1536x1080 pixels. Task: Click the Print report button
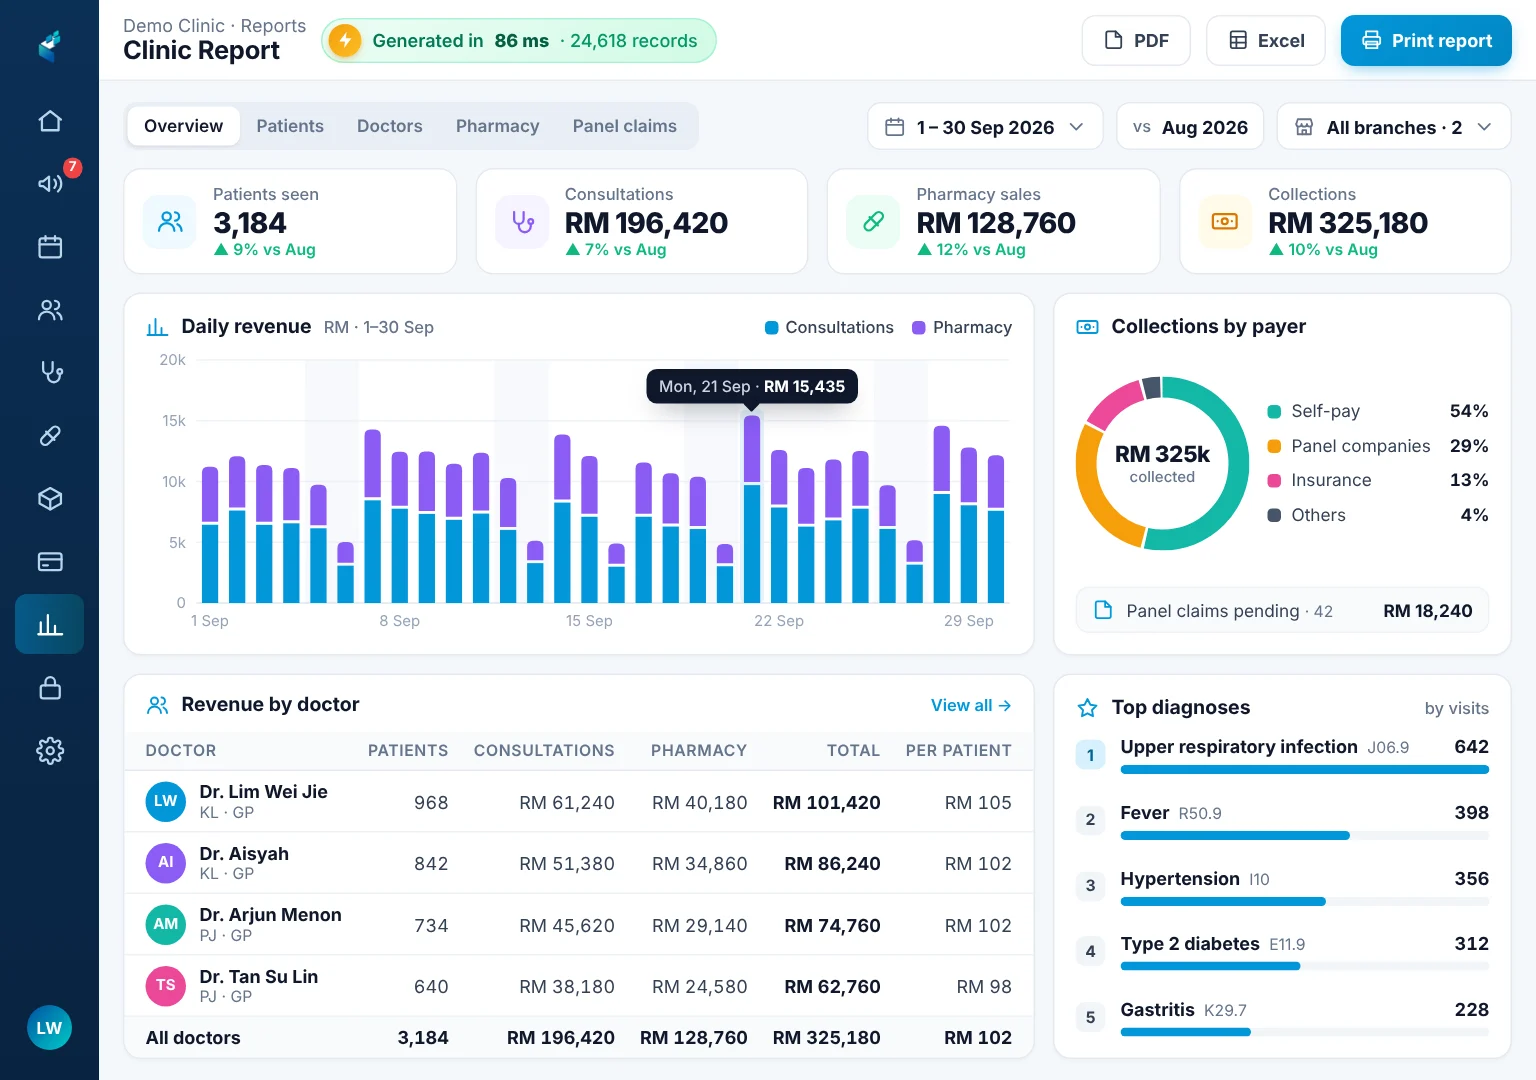[1426, 41]
